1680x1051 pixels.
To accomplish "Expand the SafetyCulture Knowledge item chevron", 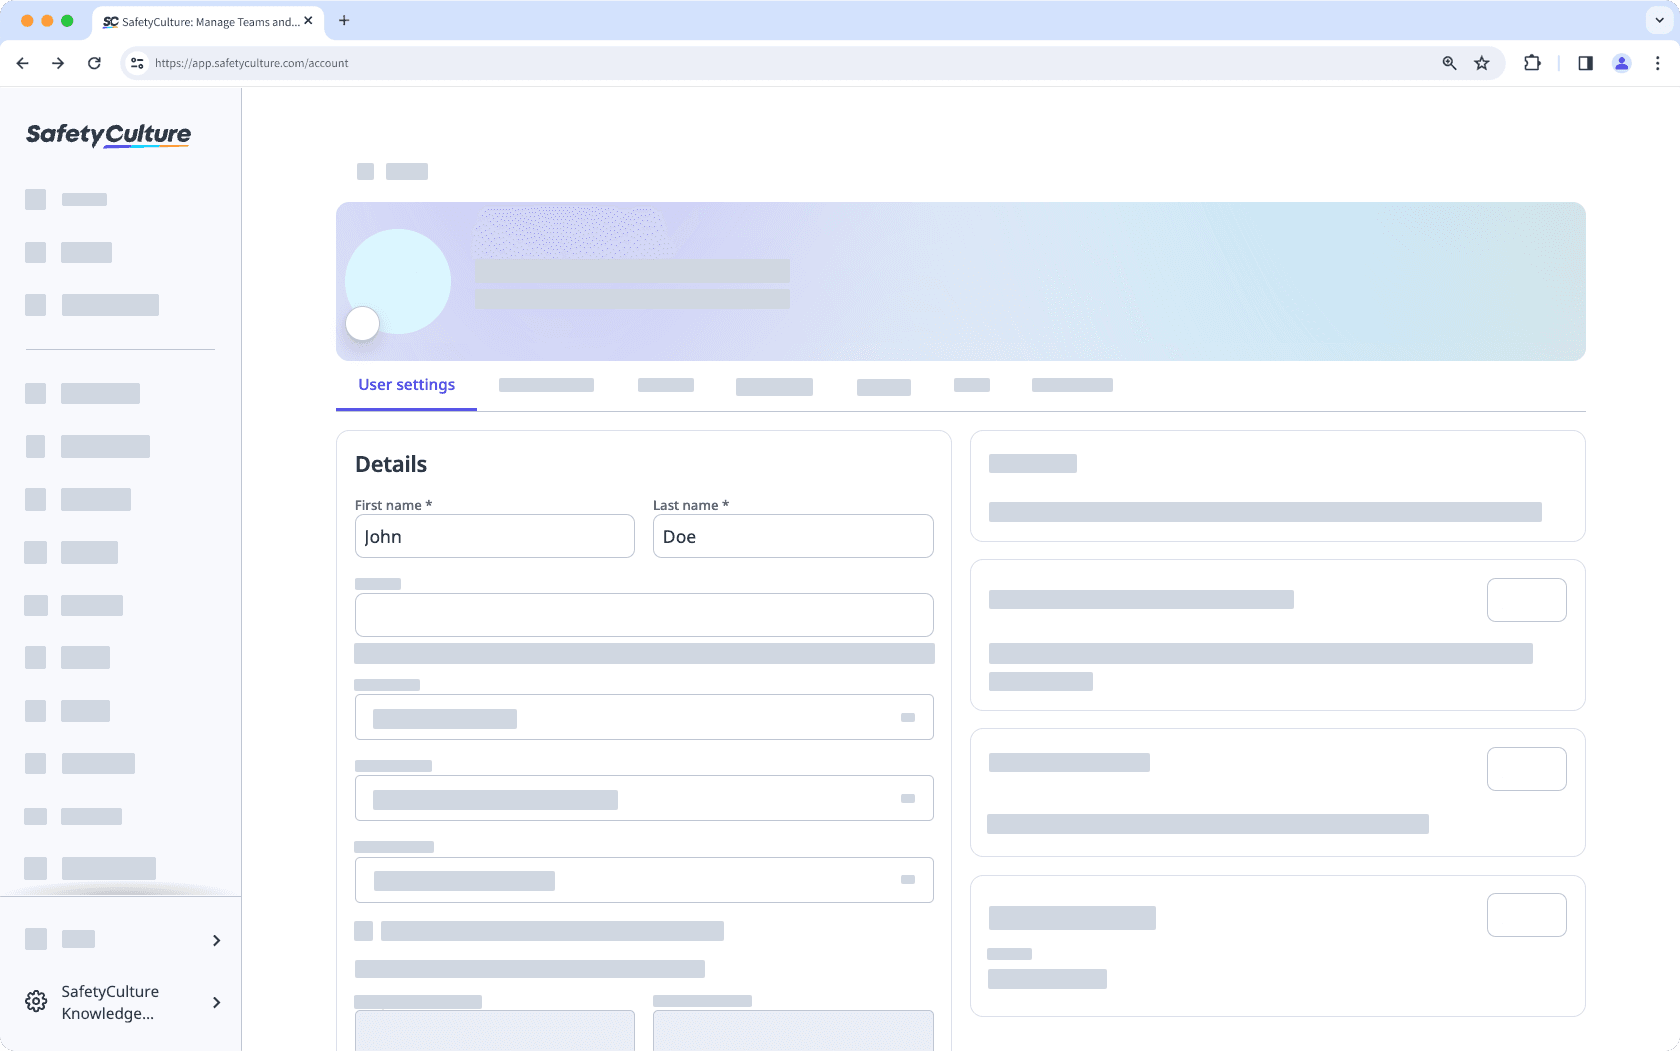I will [215, 1002].
